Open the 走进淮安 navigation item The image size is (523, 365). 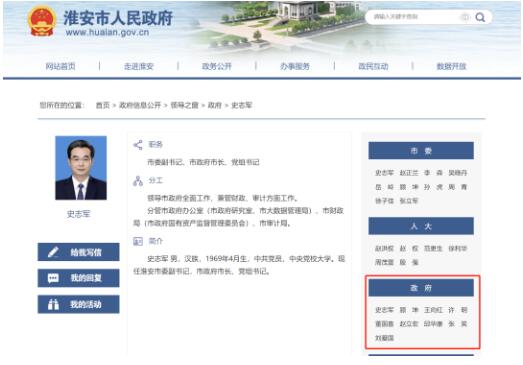pyautogui.click(x=139, y=66)
